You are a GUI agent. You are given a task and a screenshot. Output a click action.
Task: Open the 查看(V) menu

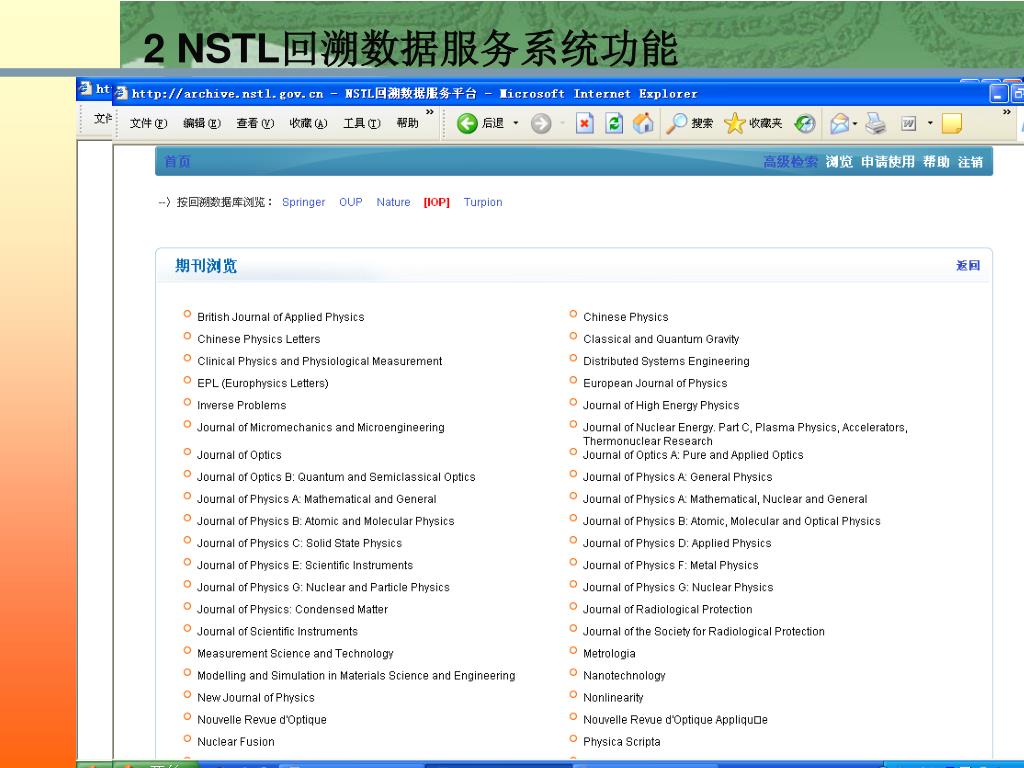coord(255,123)
